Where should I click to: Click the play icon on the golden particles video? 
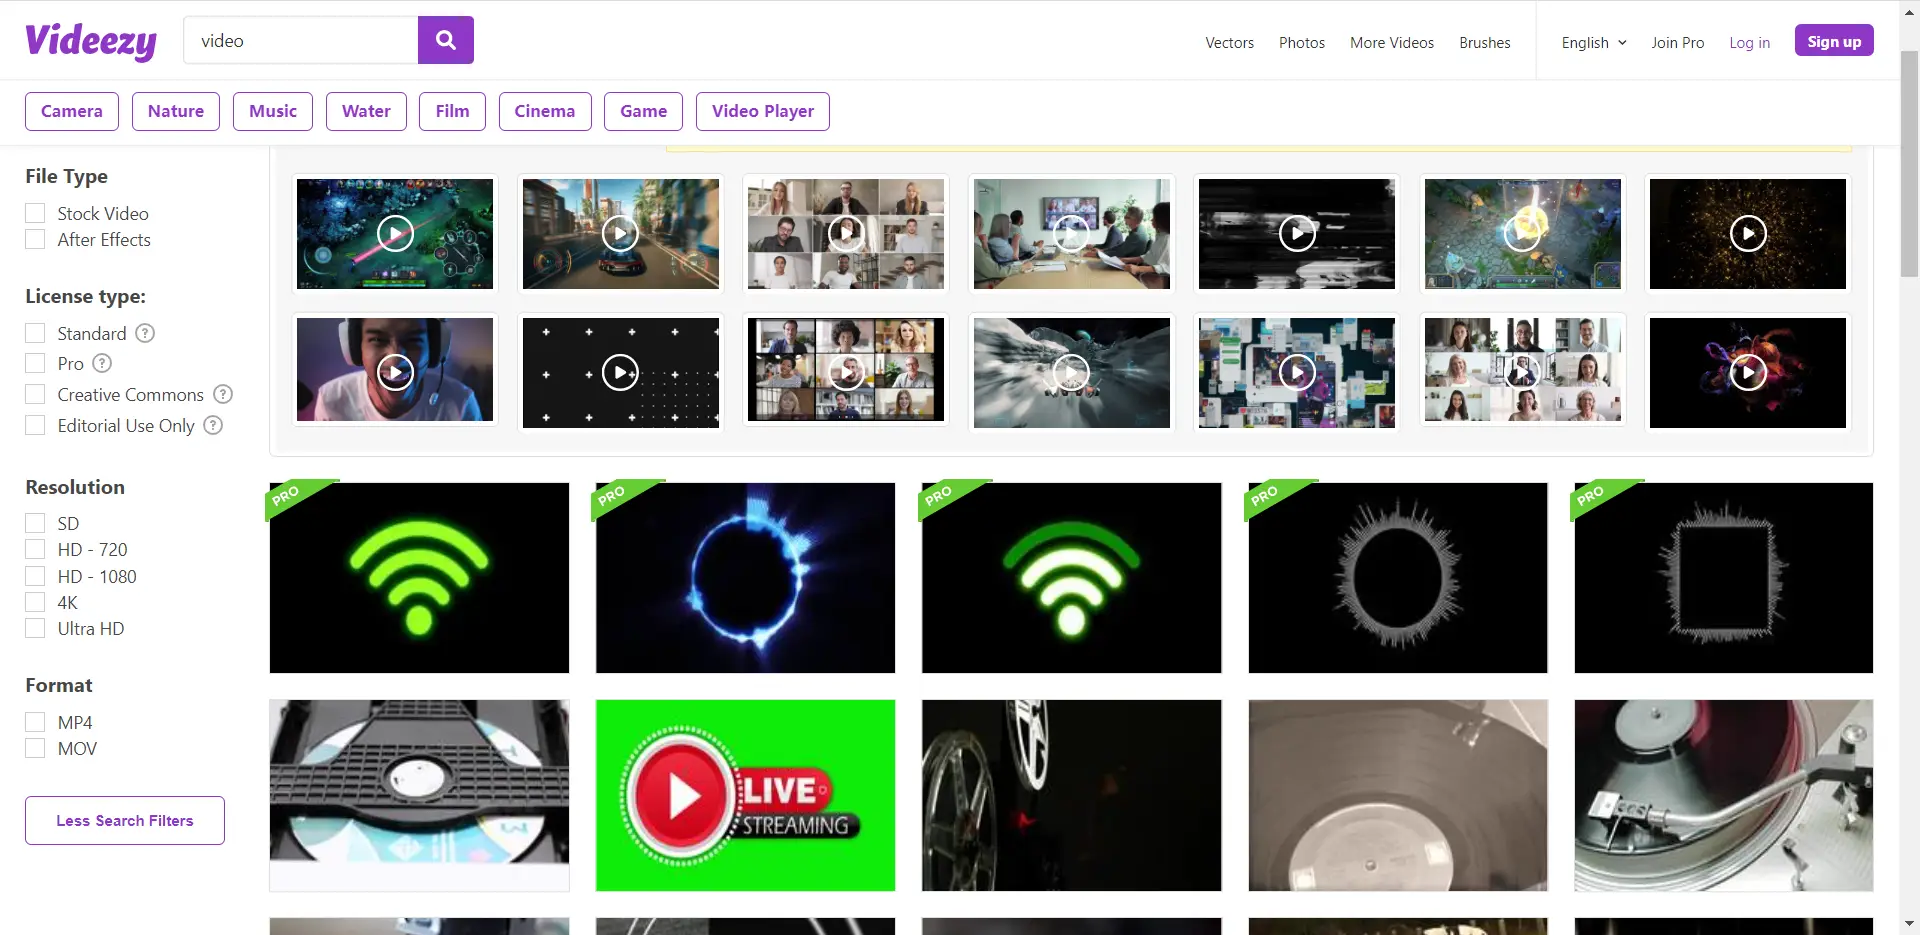(x=1747, y=233)
